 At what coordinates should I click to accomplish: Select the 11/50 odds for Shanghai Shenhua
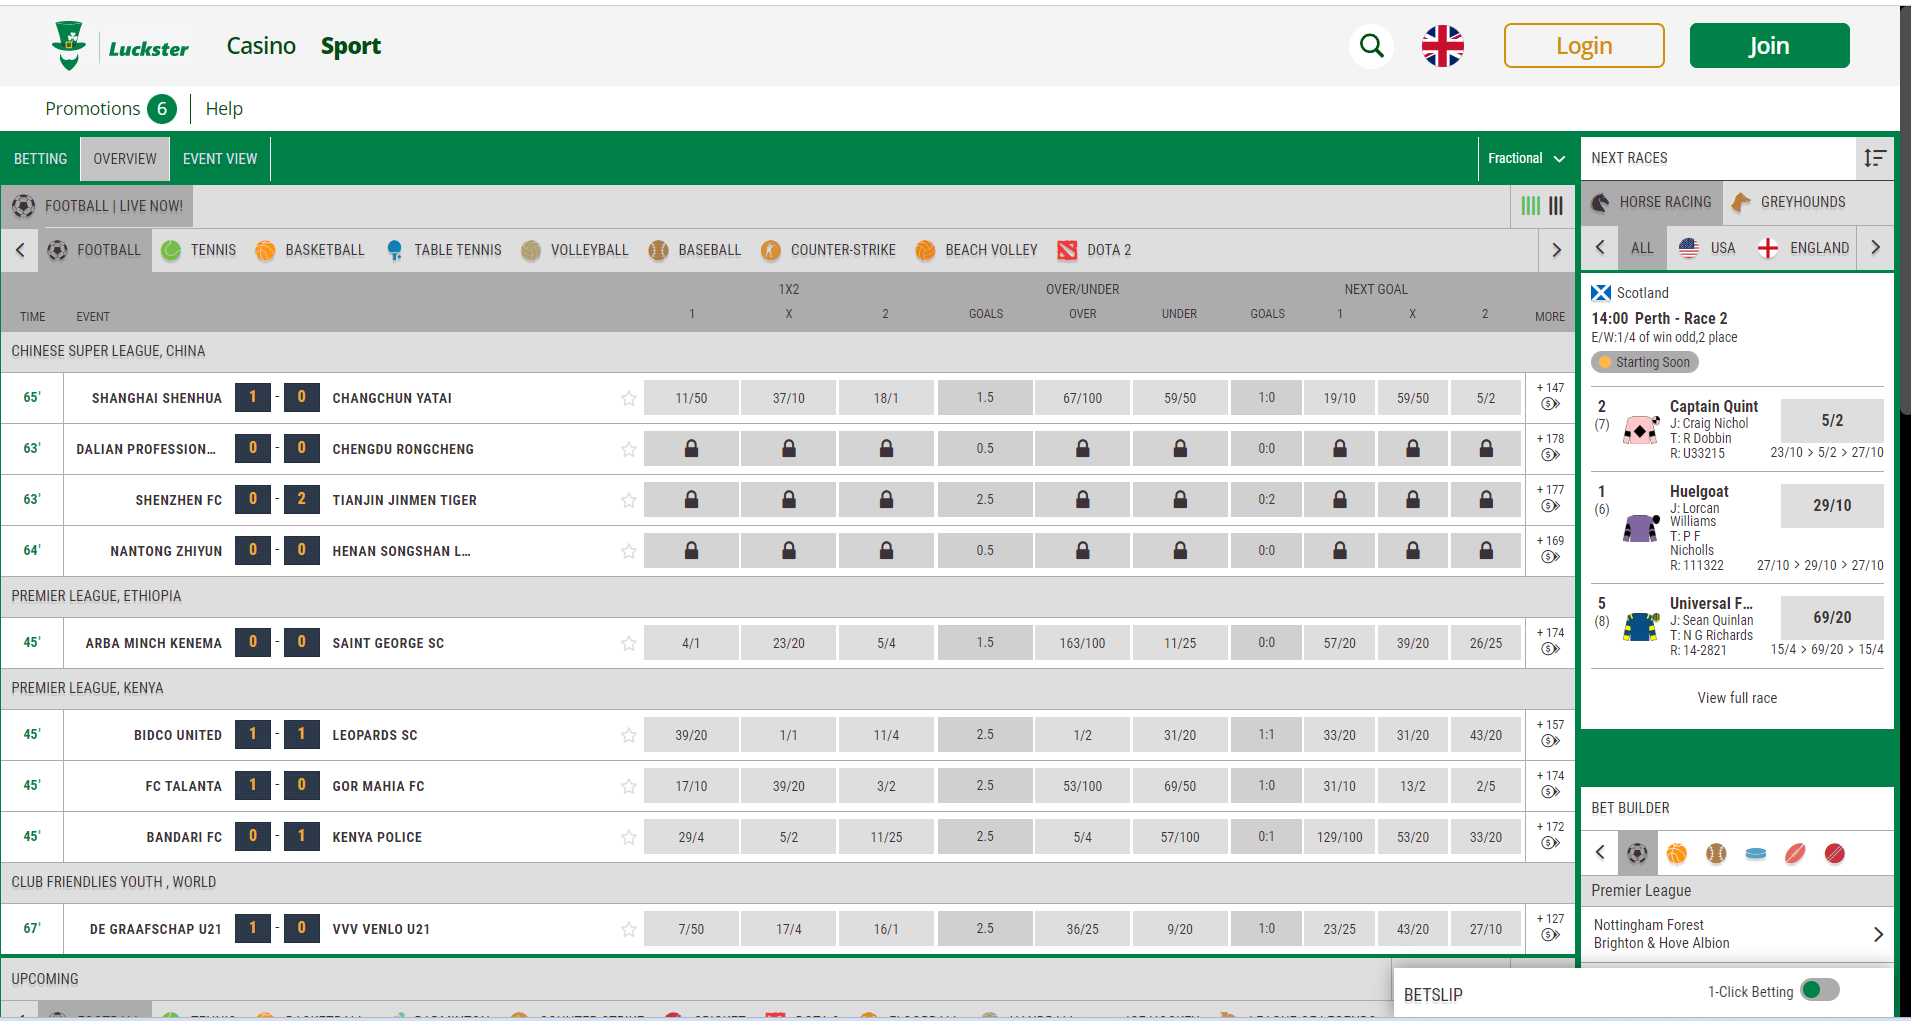(x=691, y=397)
